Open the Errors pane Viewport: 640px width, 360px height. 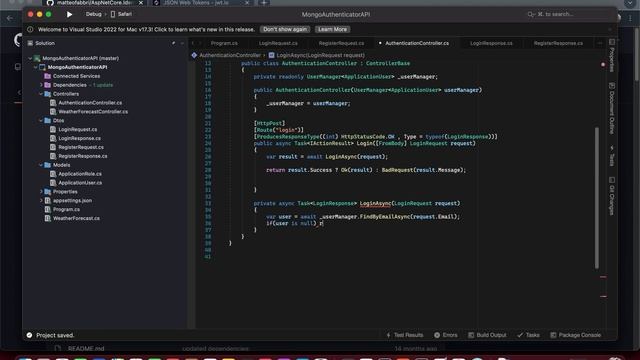(446, 335)
